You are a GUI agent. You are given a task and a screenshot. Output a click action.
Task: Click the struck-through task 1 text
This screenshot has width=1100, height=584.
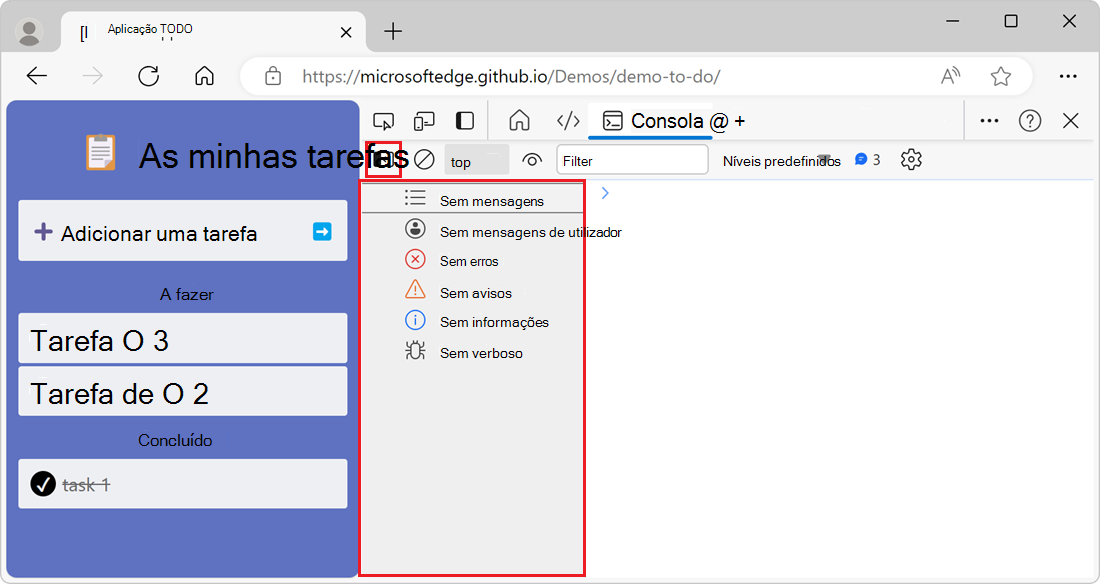pyautogui.click(x=86, y=484)
